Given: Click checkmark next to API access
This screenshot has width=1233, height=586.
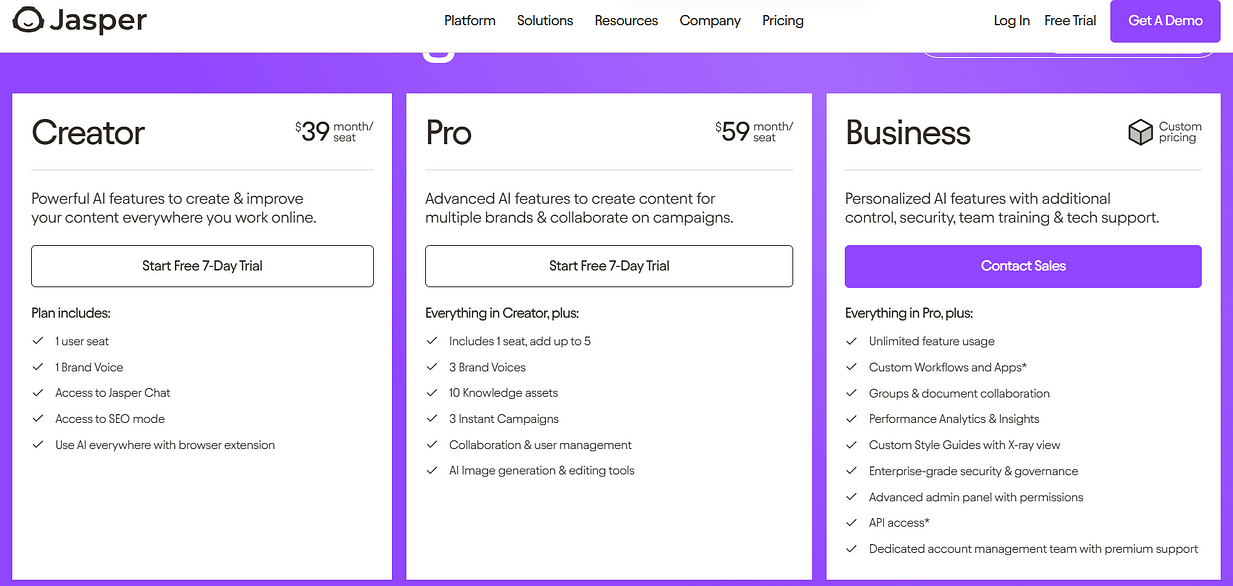Looking at the screenshot, I should pyautogui.click(x=852, y=523).
